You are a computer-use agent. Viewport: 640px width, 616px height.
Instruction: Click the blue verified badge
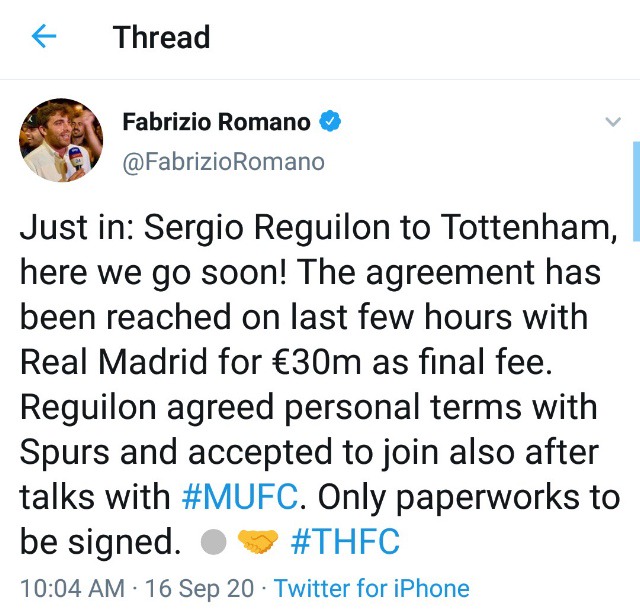point(330,123)
